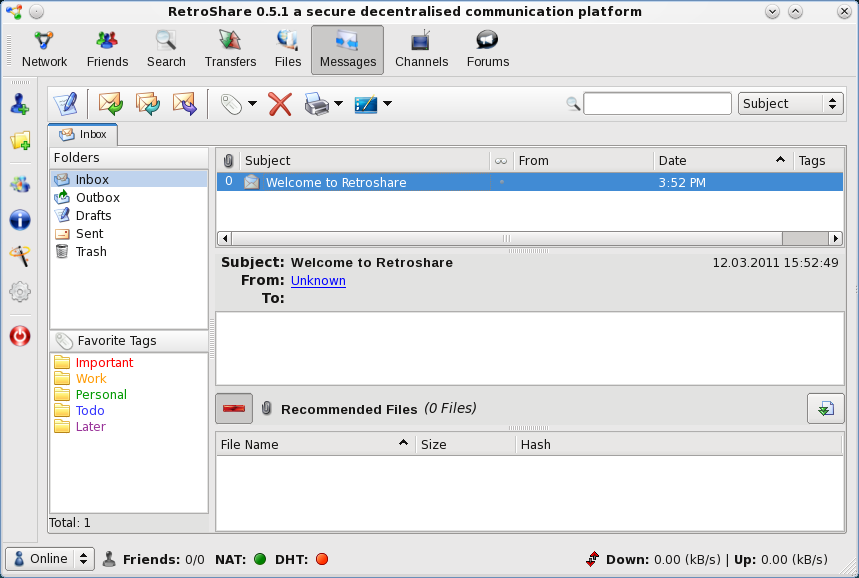Click the tag icon in message toolbar

231,104
